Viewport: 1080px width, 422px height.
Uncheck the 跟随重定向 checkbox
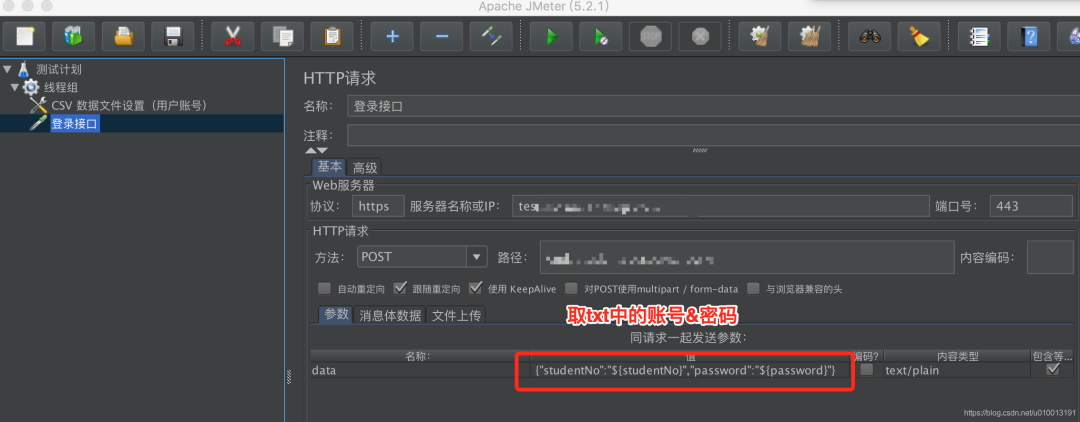point(399,288)
